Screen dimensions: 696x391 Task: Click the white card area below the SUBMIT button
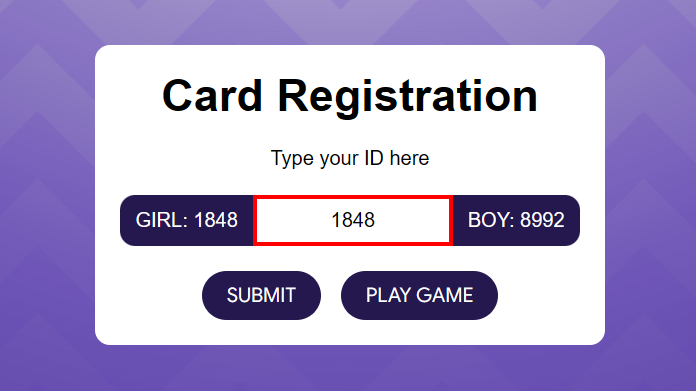(x=261, y=332)
